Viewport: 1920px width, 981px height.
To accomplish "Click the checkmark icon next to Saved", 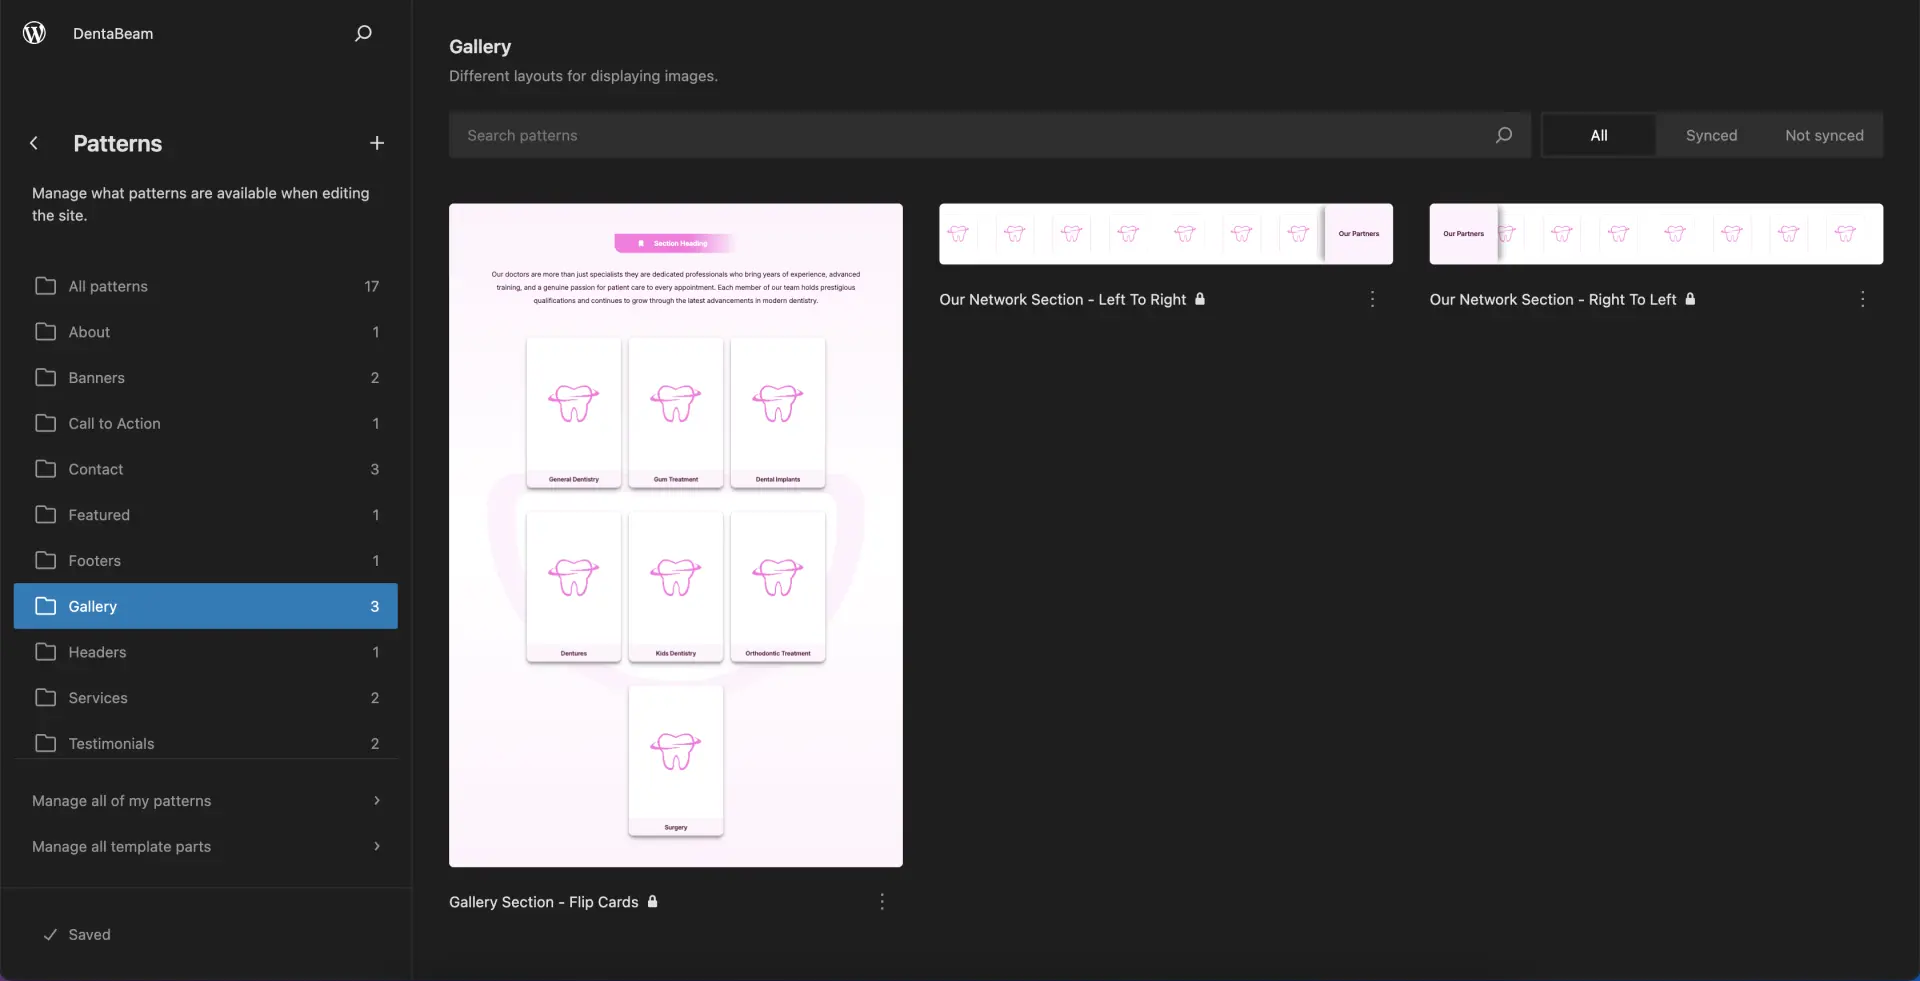I will click(50, 934).
